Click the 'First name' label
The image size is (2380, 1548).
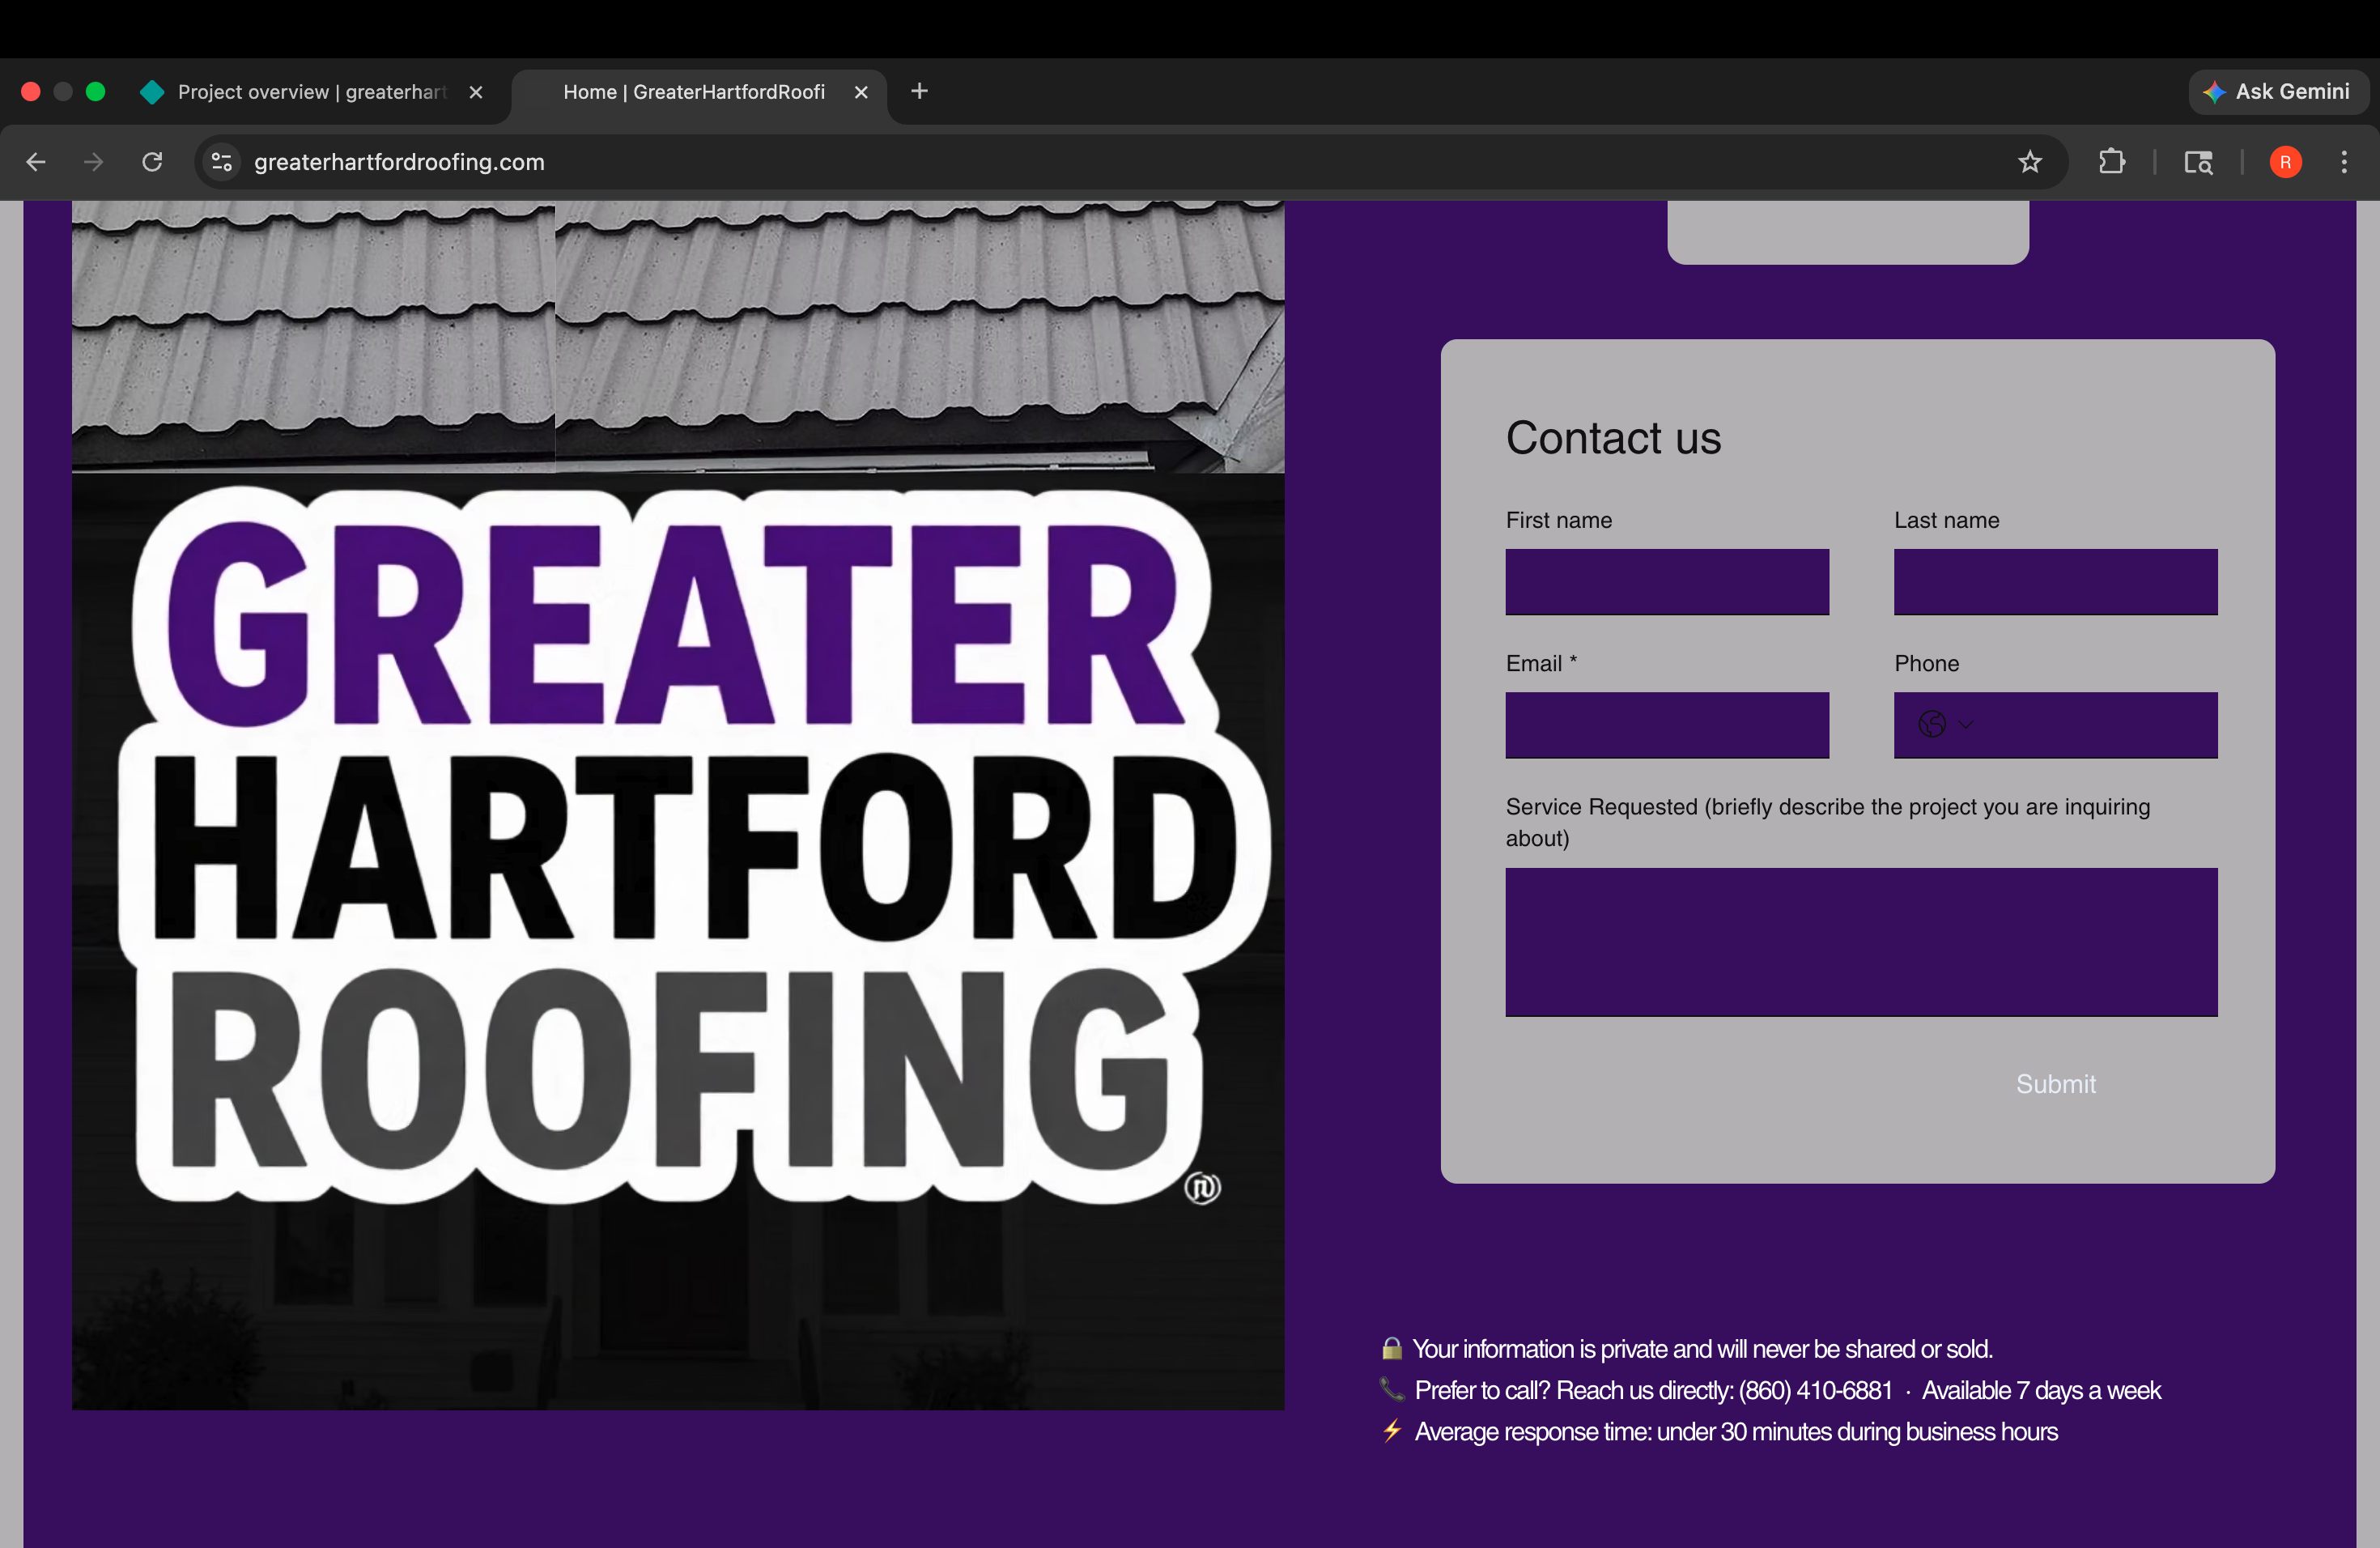(1558, 520)
